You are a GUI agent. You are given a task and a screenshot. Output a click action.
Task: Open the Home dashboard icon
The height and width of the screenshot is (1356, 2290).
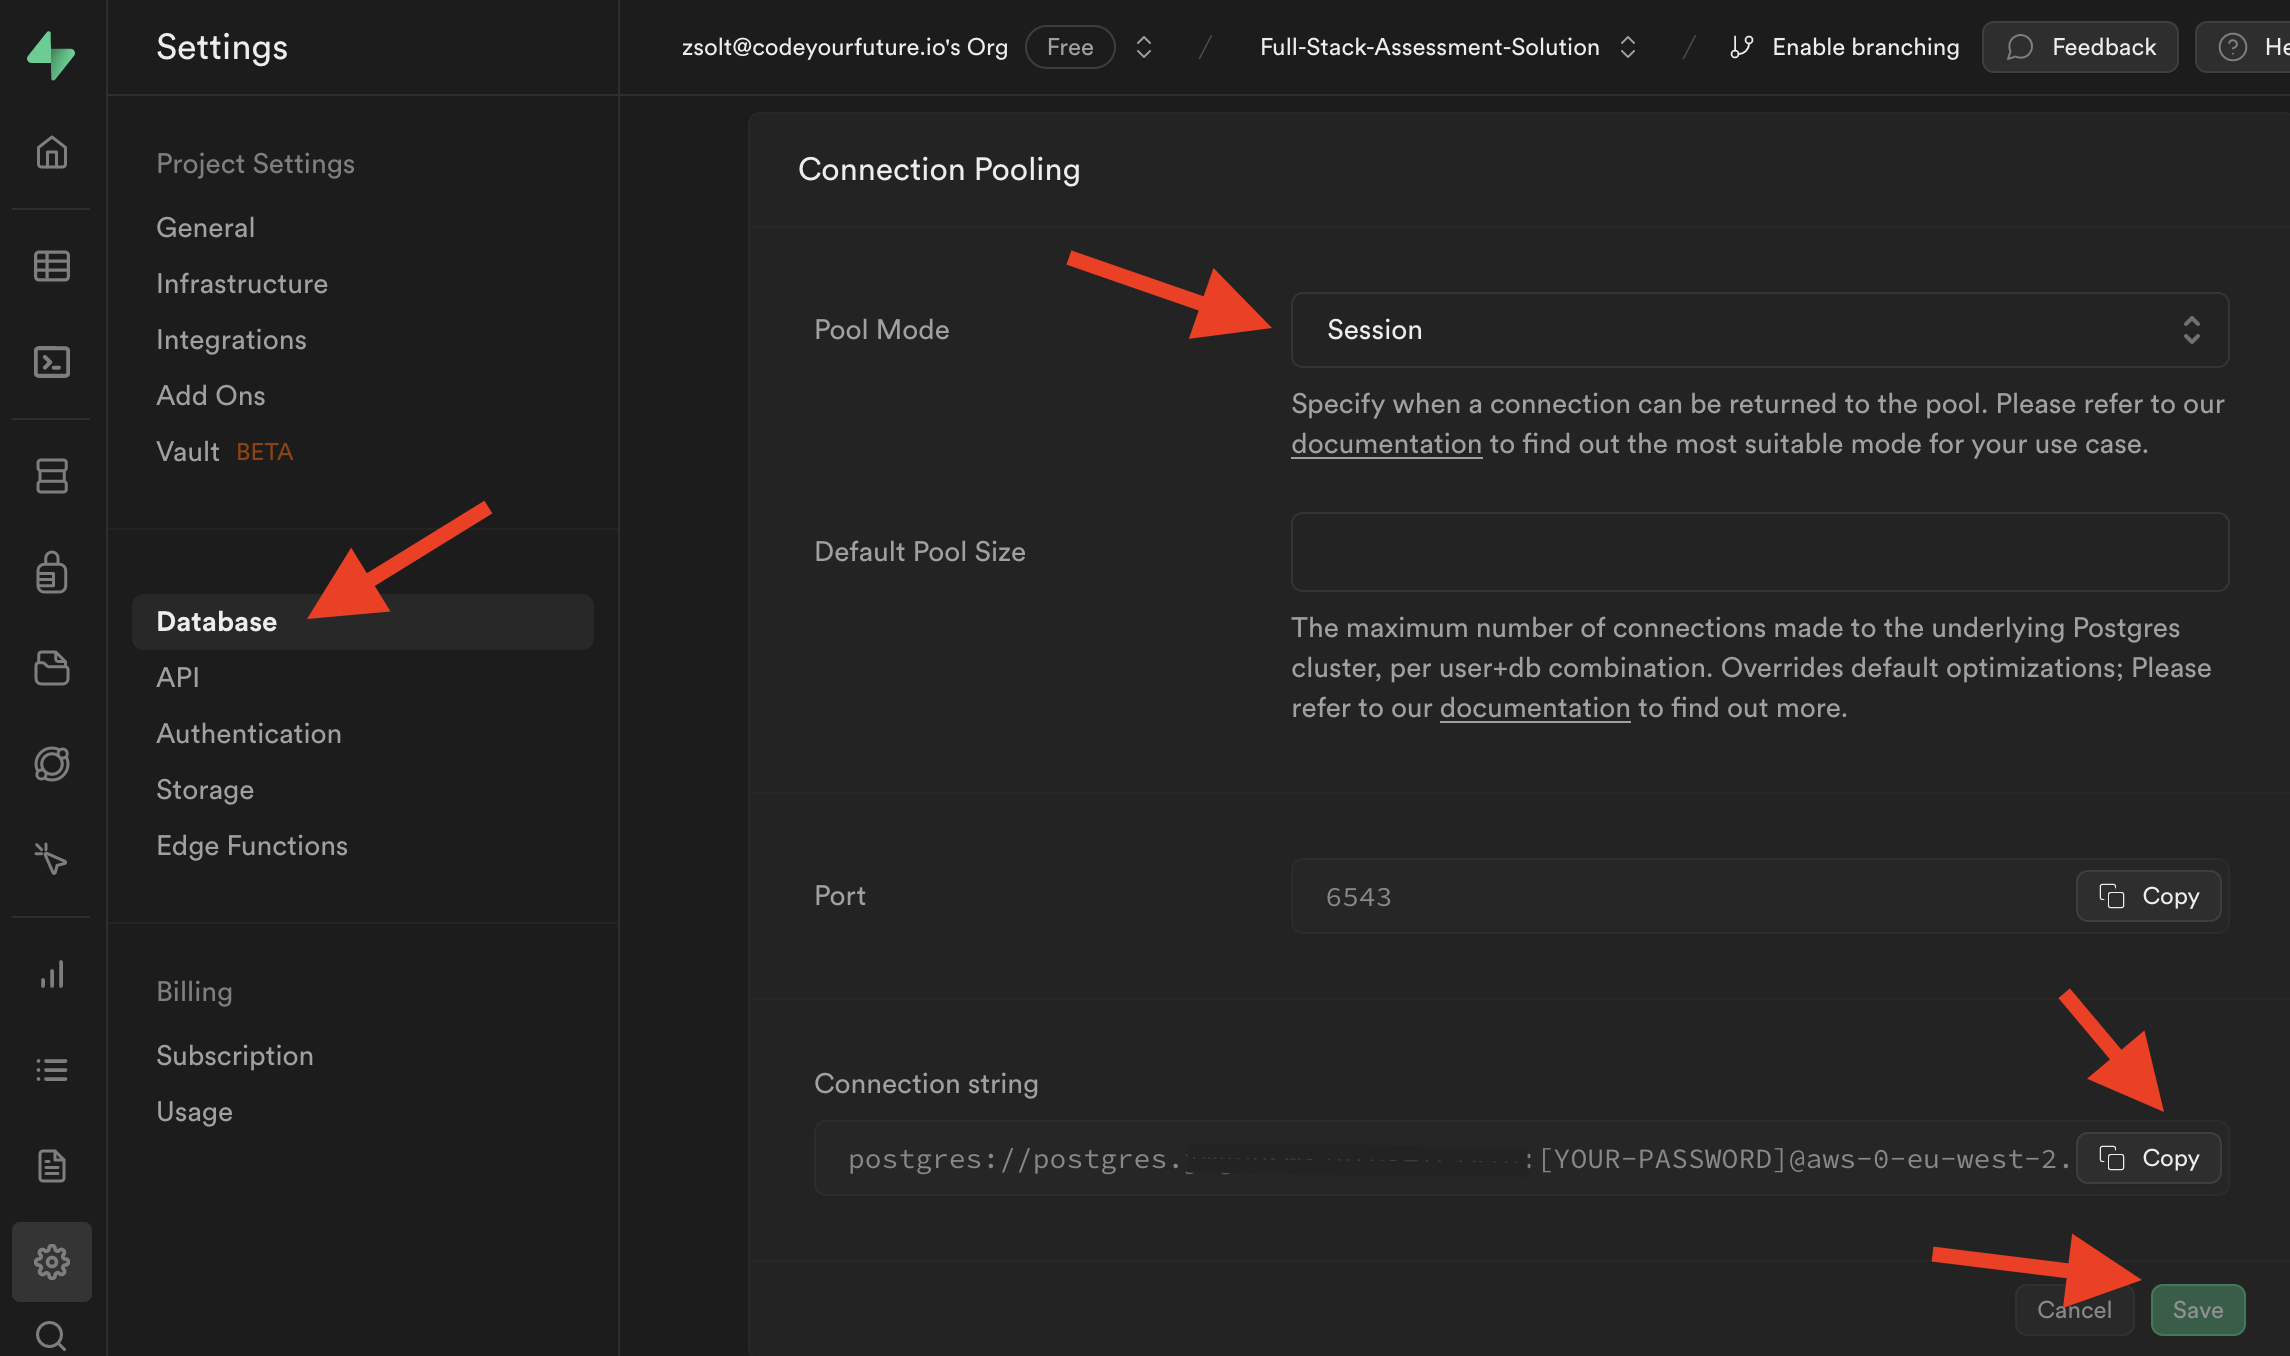[52, 152]
